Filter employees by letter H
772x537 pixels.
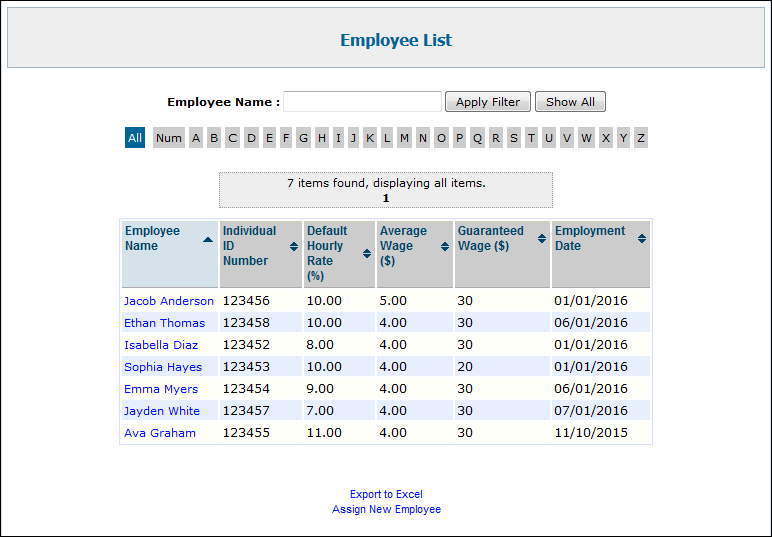(x=322, y=138)
